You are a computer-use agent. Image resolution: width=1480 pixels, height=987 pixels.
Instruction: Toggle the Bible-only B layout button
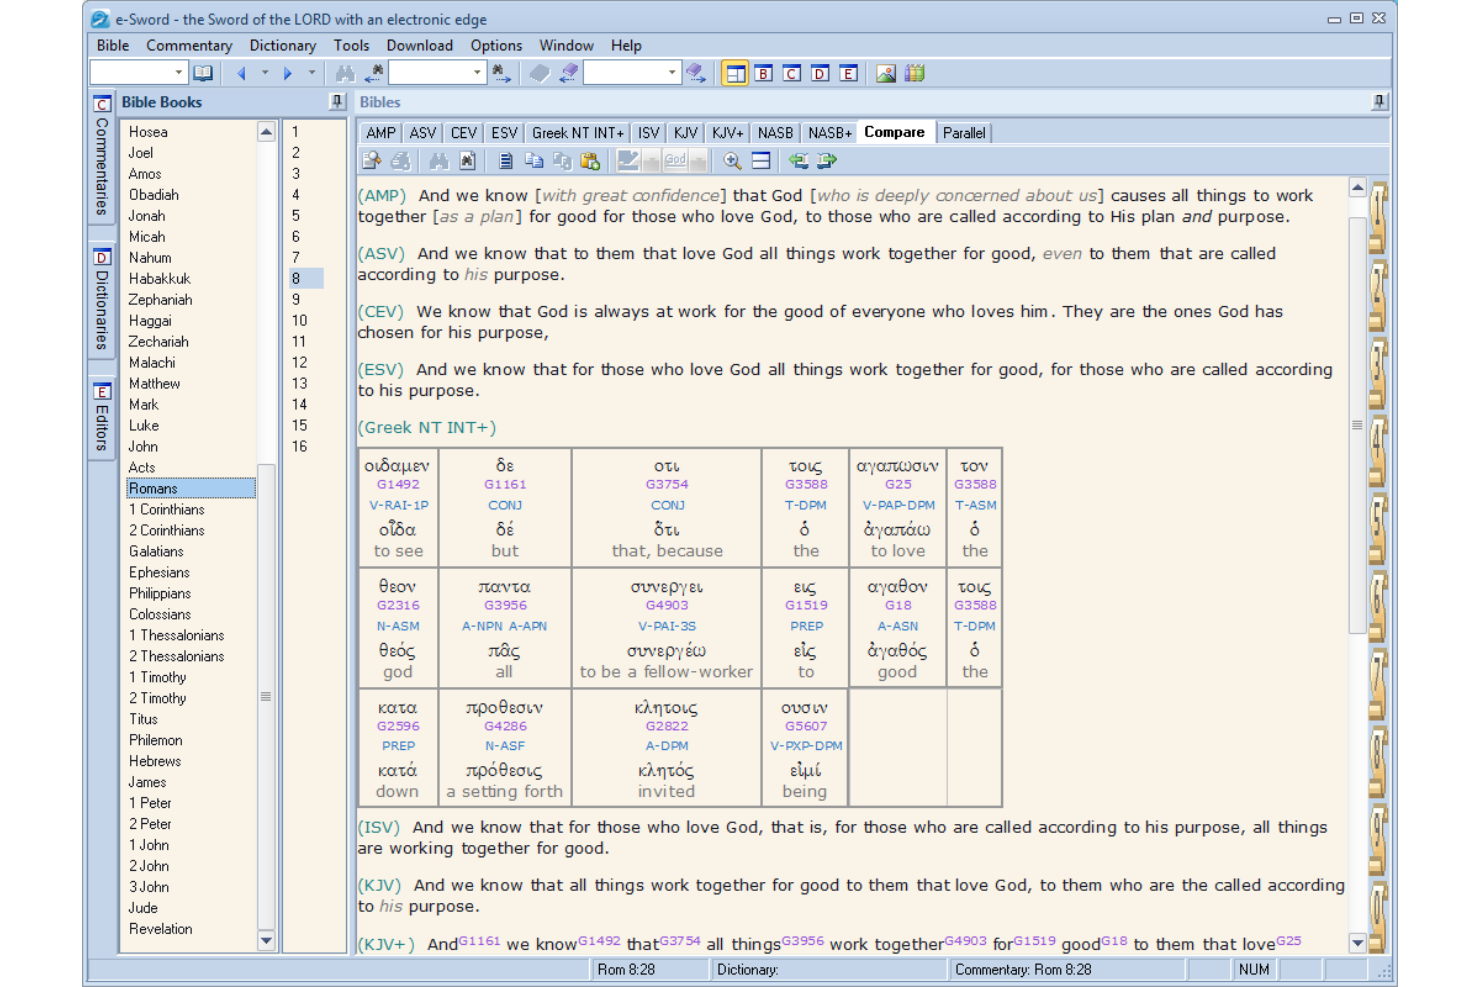(x=764, y=73)
